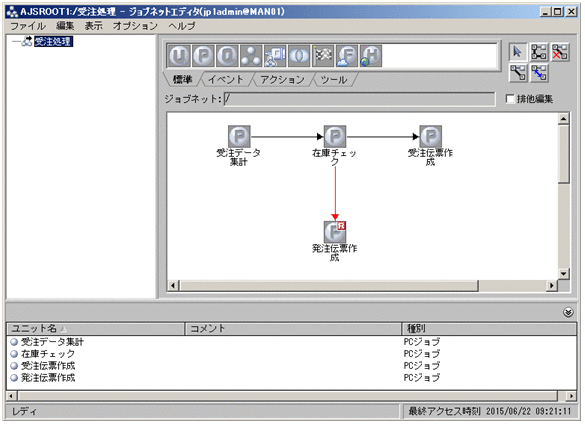Click map area horizontal scrollbar left arrow
This screenshot has width=585, height=425.
pos(173,286)
